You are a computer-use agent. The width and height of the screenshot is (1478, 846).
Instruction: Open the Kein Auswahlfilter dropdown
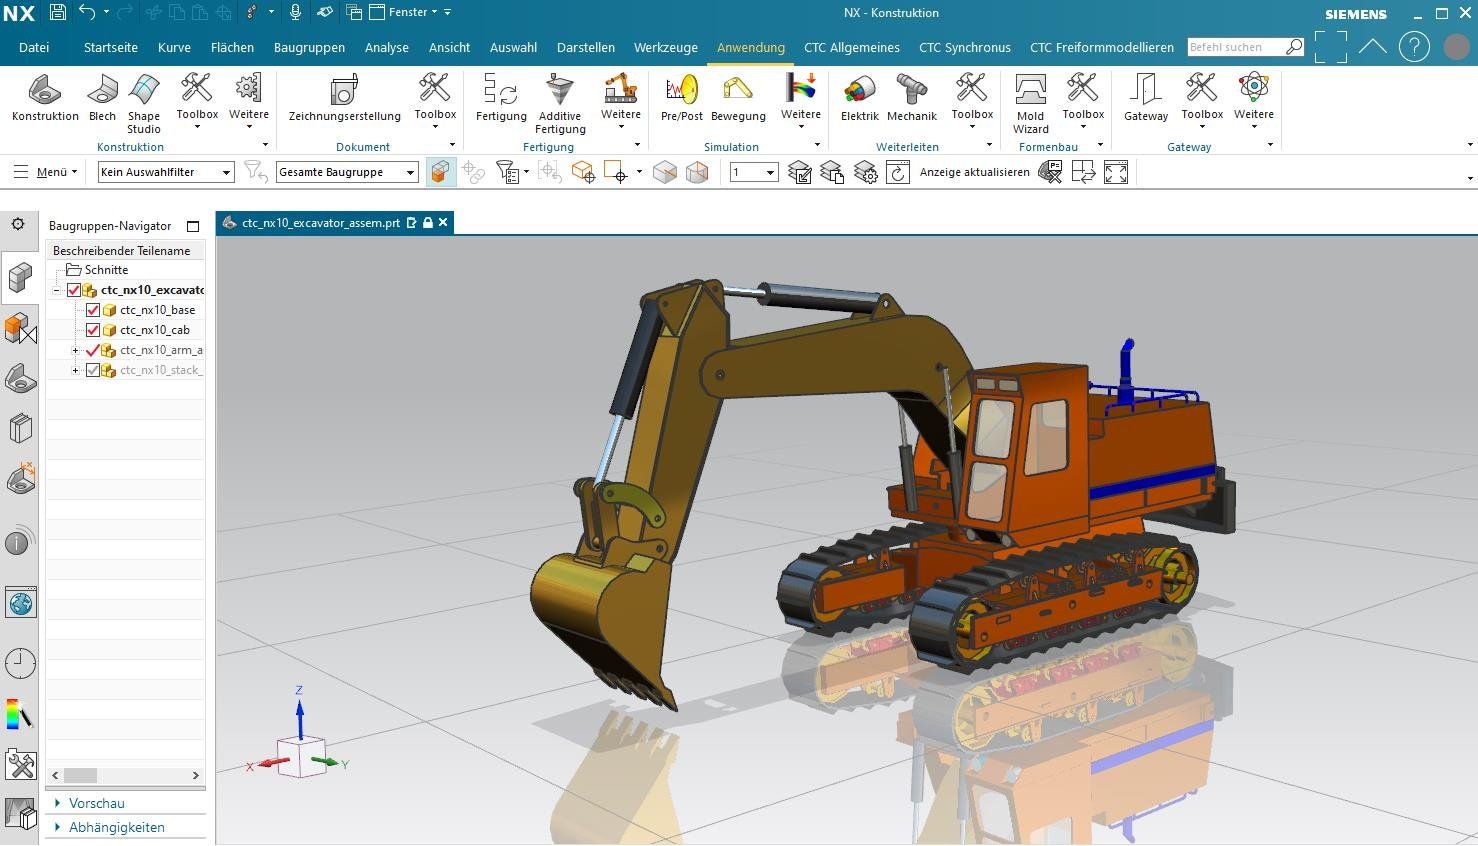point(166,172)
